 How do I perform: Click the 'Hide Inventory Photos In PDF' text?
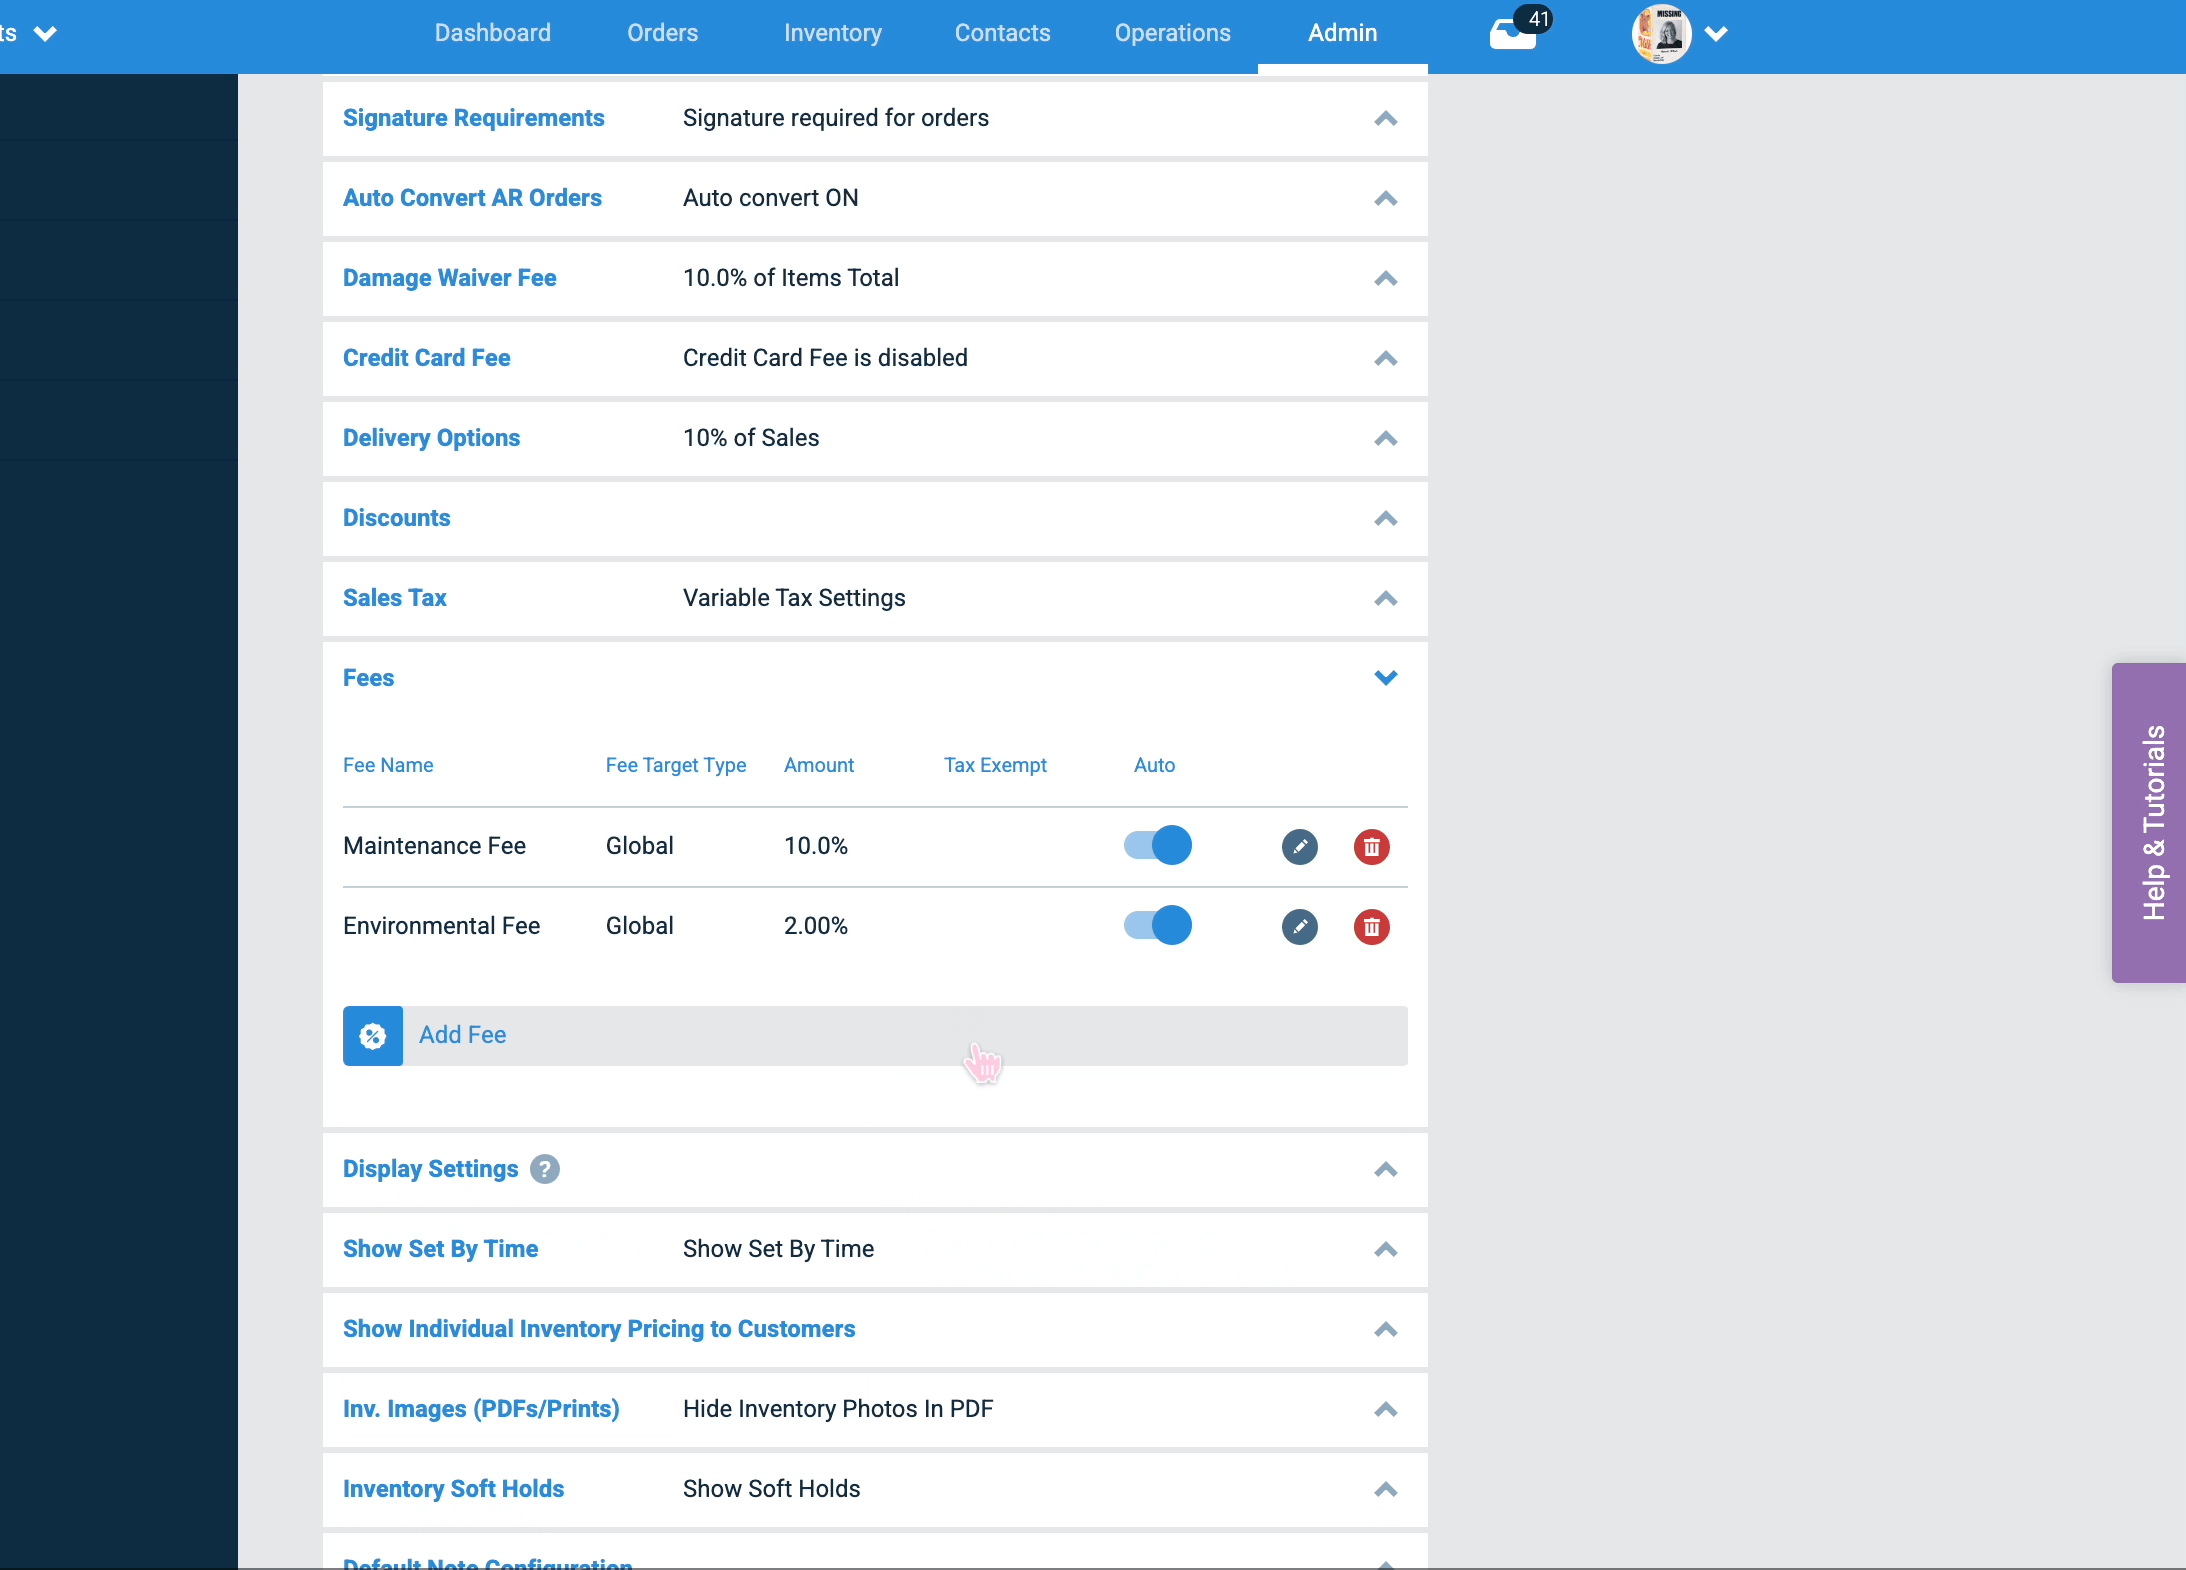pyautogui.click(x=838, y=1409)
